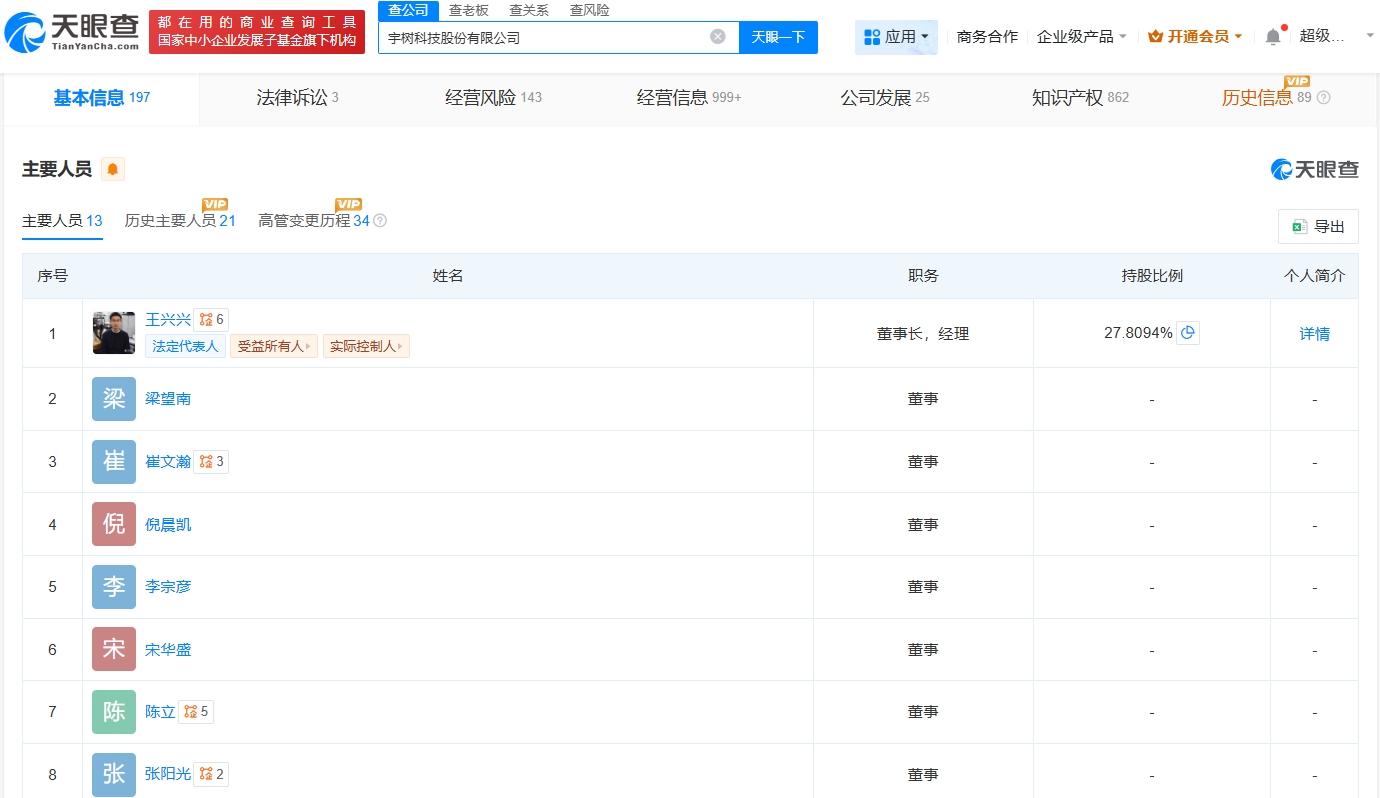This screenshot has height=798, width=1380.
Task: Open the 开通会员 dropdown
Action: click(x=1195, y=37)
